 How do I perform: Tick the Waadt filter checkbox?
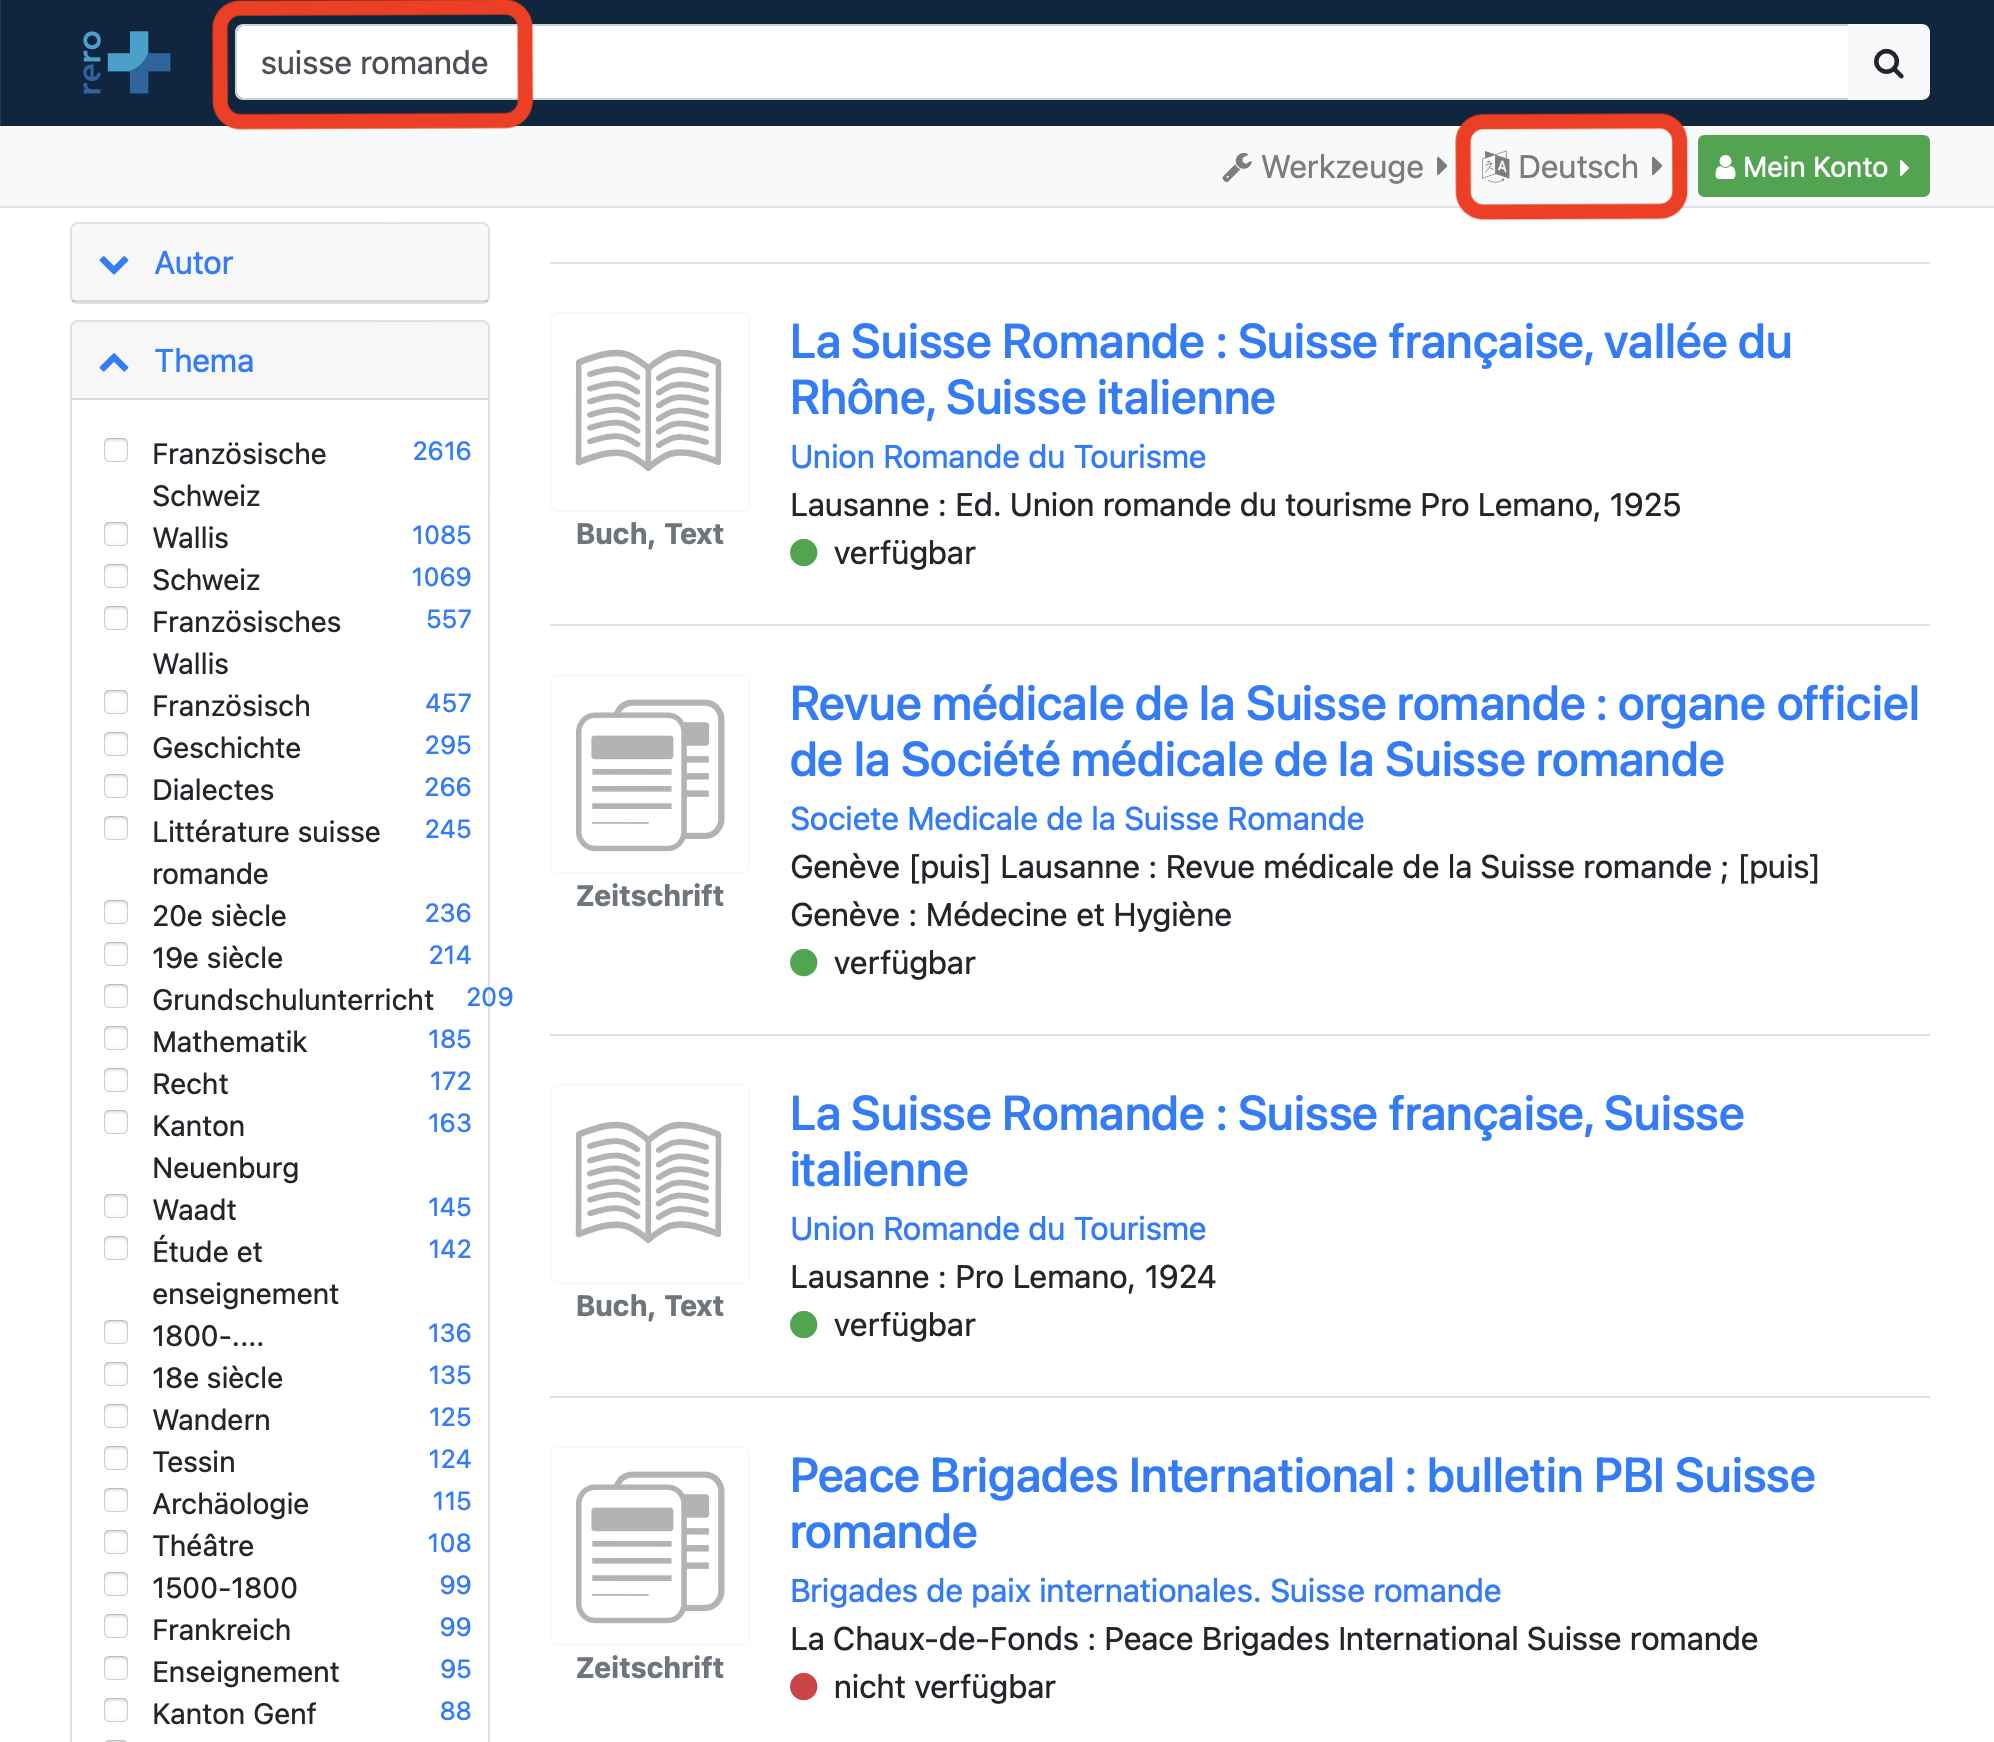pos(116,1206)
